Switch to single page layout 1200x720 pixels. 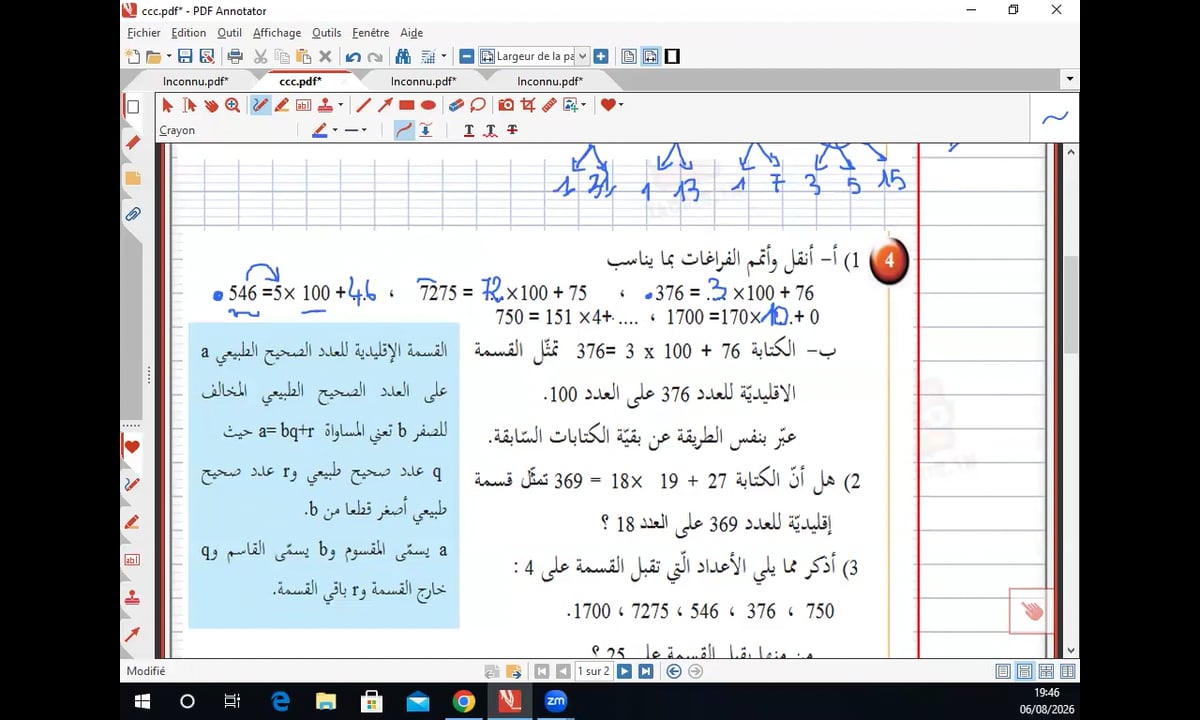(x=1003, y=672)
